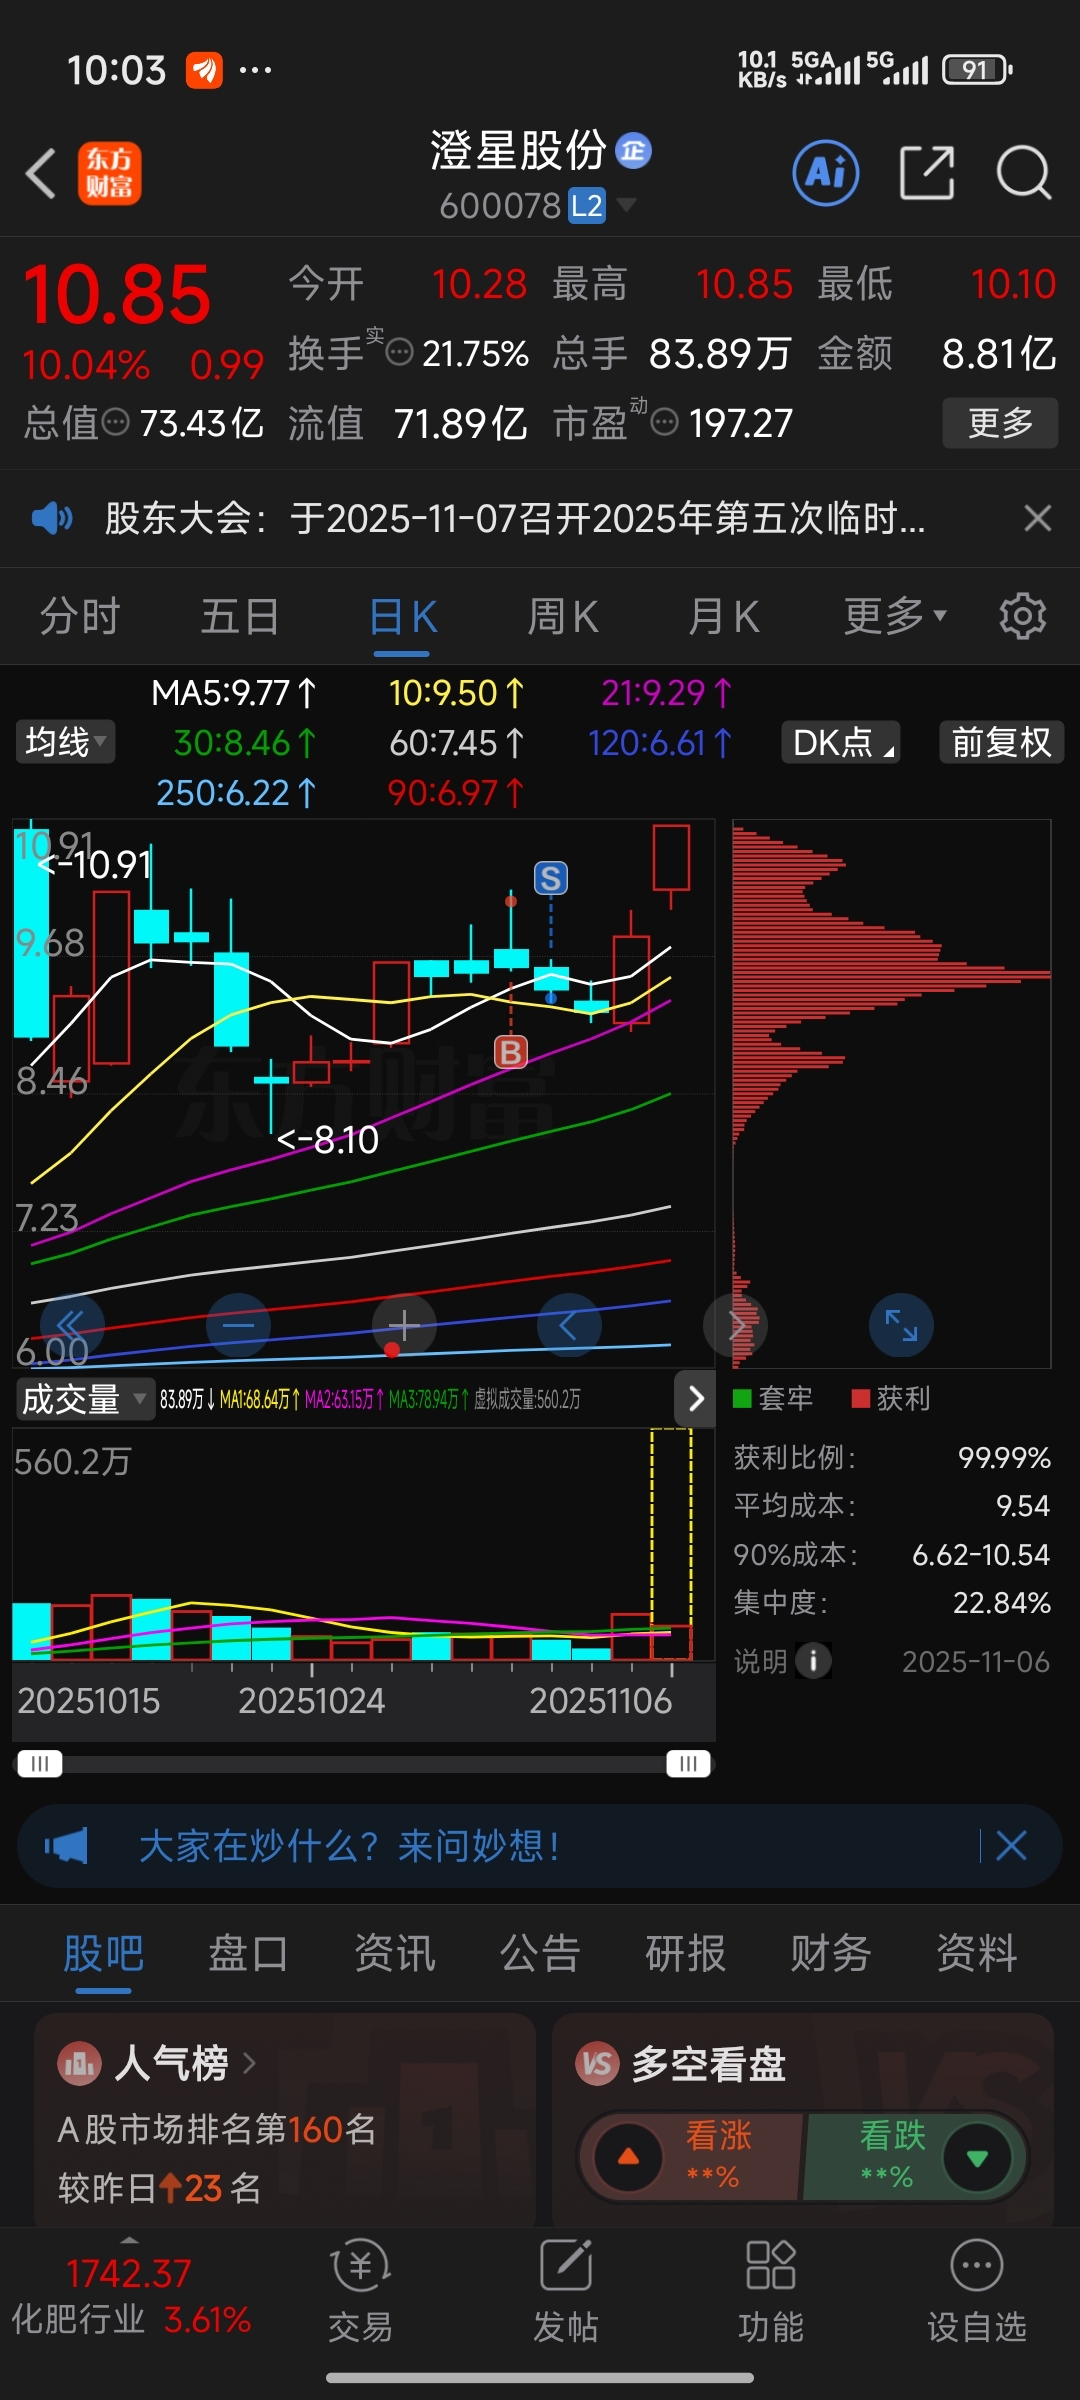
Task: Tap 设自选 add to watchlist
Action: (977, 2292)
